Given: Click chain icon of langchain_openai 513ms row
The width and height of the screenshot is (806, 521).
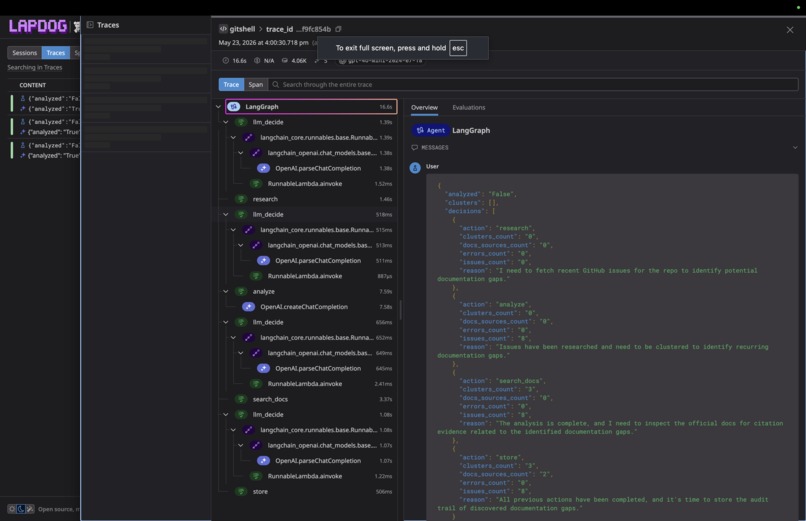Looking at the screenshot, I should click(x=256, y=245).
